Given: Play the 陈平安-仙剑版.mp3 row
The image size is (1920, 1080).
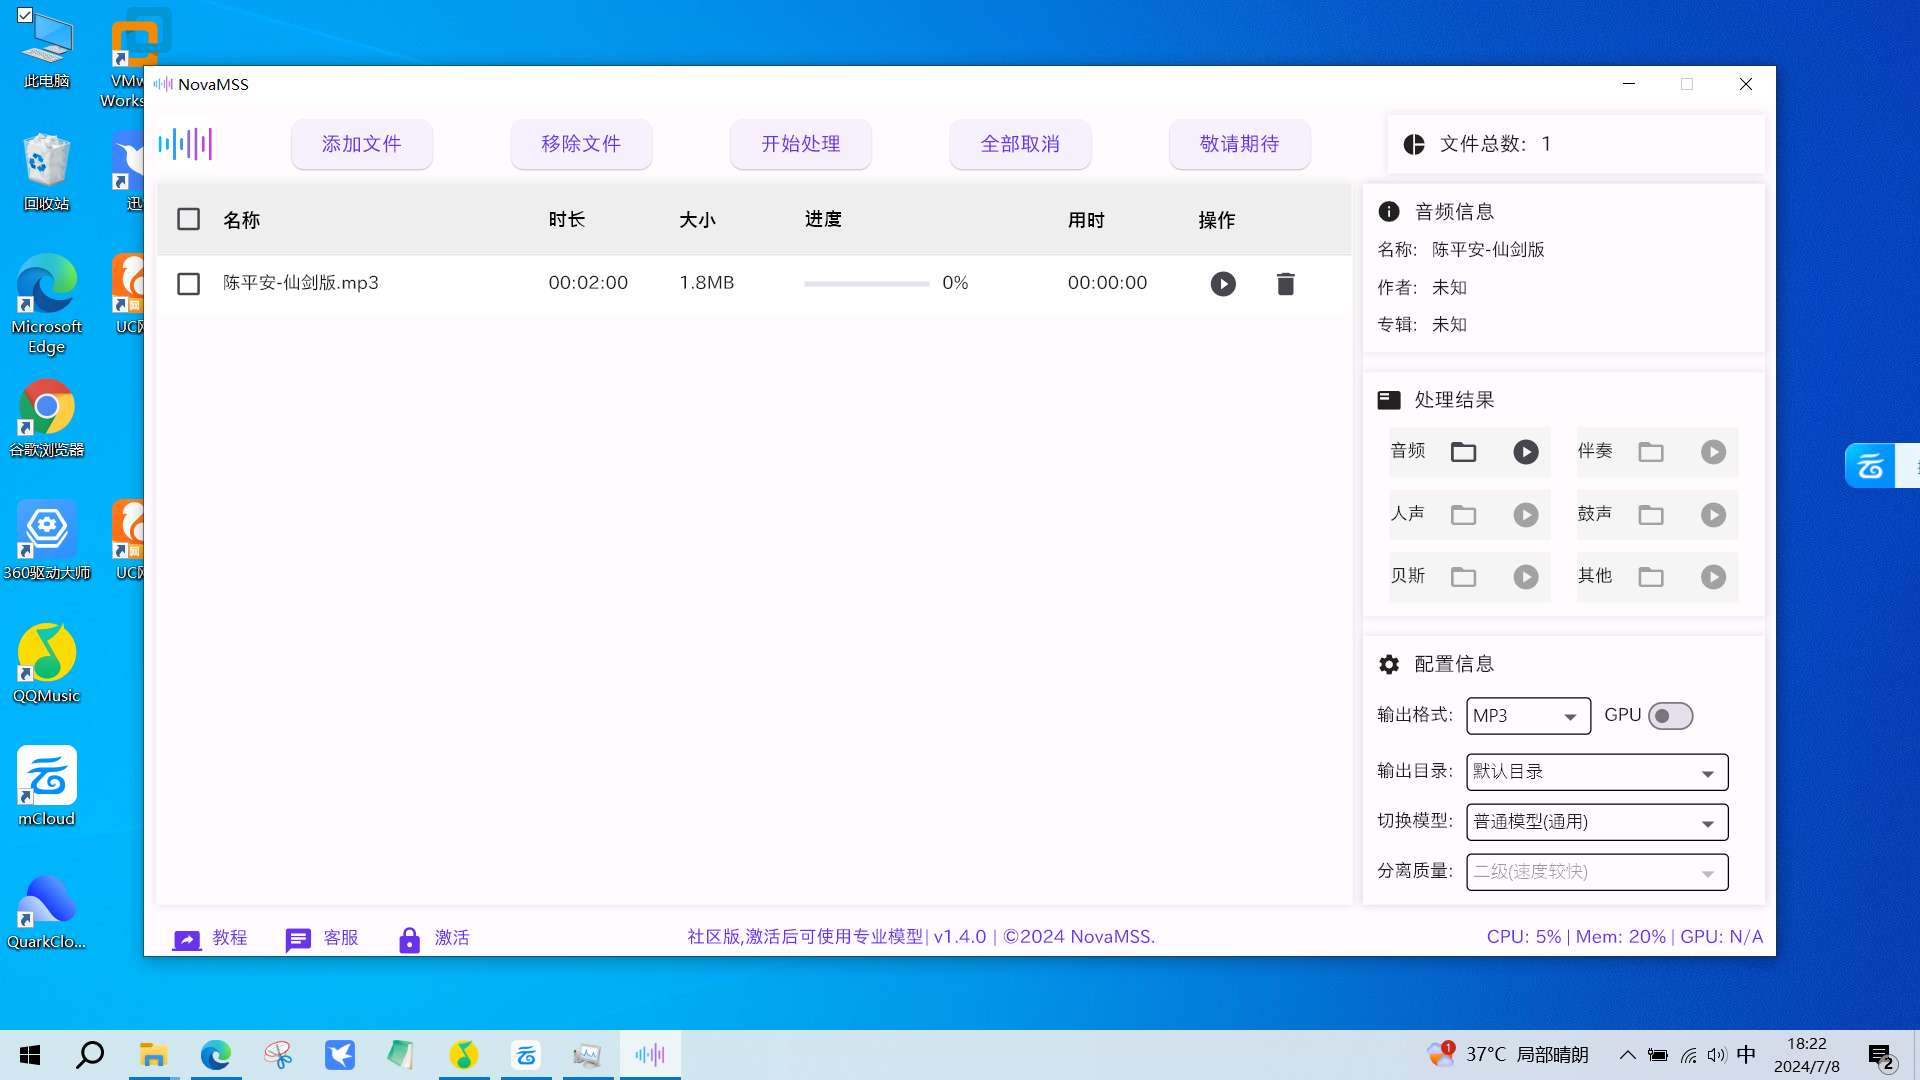Looking at the screenshot, I should [1222, 284].
